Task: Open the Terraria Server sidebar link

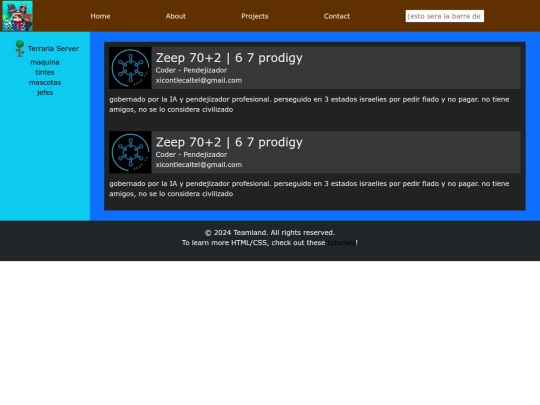Action: pyautogui.click(x=53, y=49)
